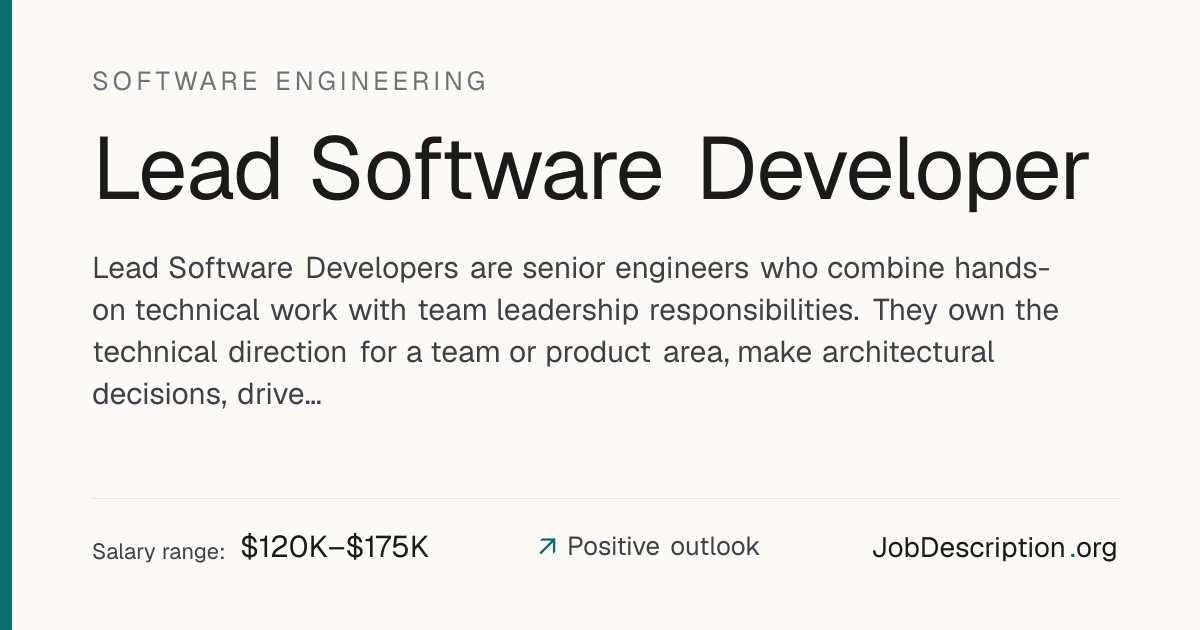Click the job description paragraph

click(575, 331)
